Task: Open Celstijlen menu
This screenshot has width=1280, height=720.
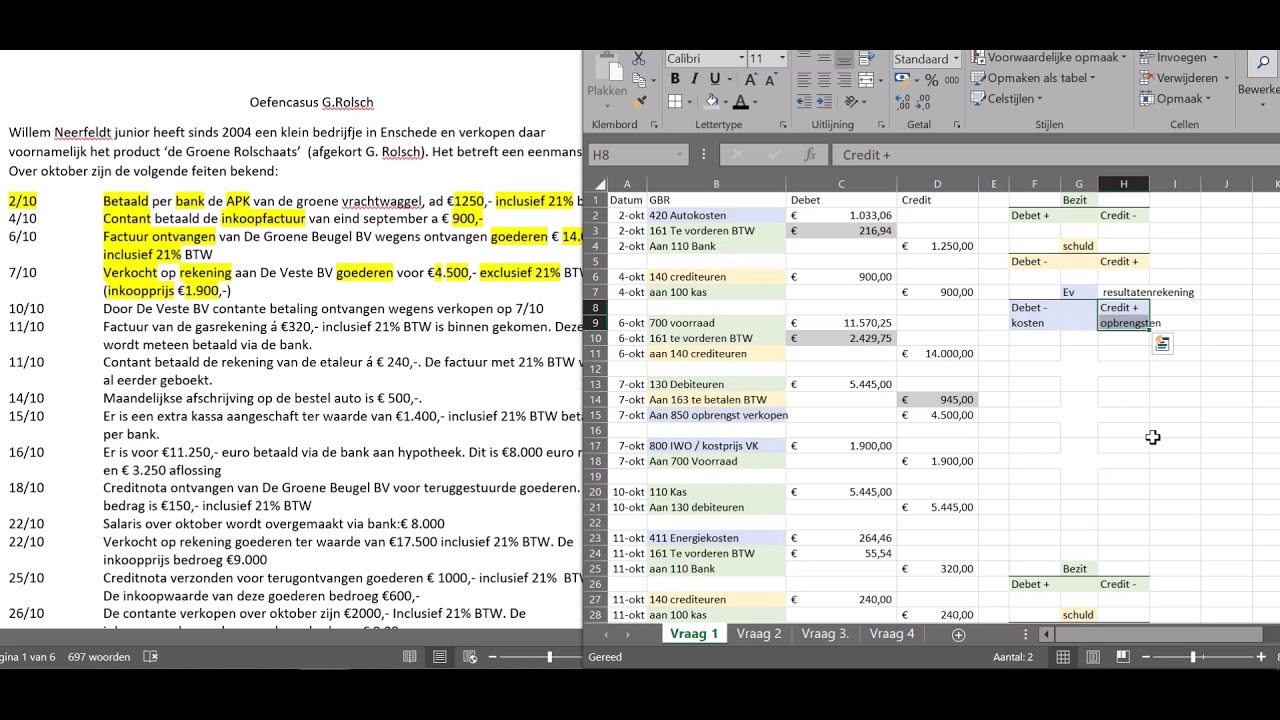Action: point(1006,98)
